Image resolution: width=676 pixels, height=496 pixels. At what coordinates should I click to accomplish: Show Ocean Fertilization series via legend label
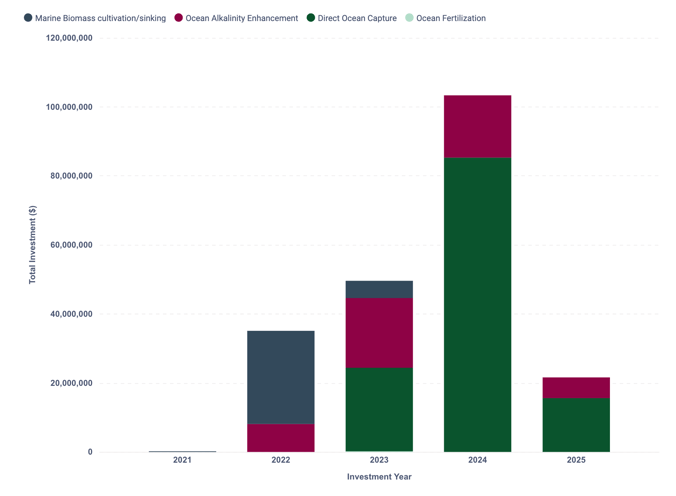tap(450, 18)
